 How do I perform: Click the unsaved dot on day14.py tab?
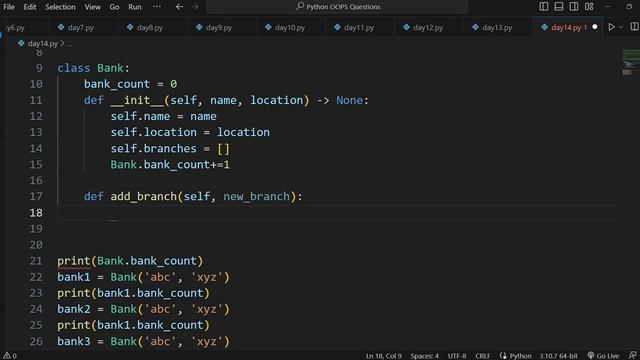(x=595, y=27)
